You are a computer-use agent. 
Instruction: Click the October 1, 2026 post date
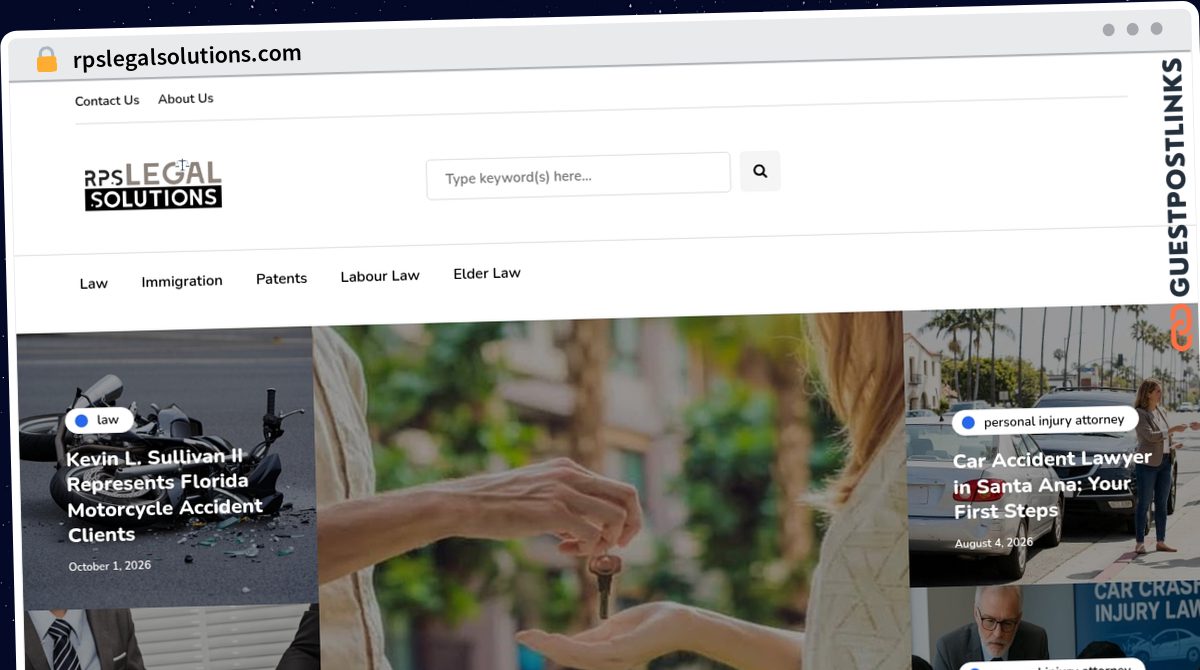[x=110, y=566]
